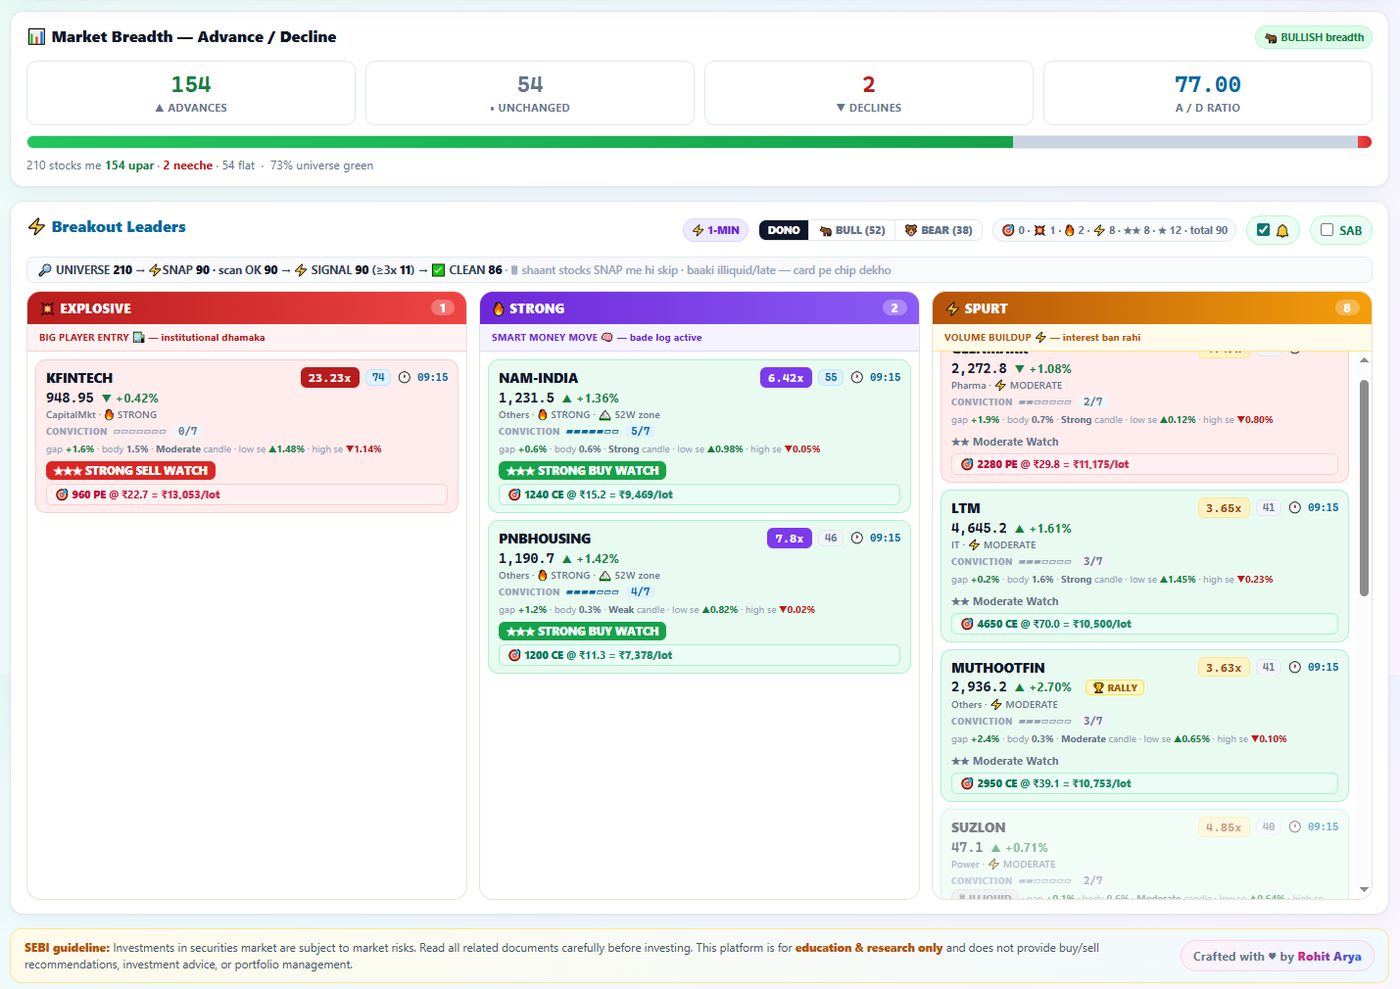Click the Moderate Watch label on LTM card
This screenshot has height=989, width=1400.
pos(1005,601)
